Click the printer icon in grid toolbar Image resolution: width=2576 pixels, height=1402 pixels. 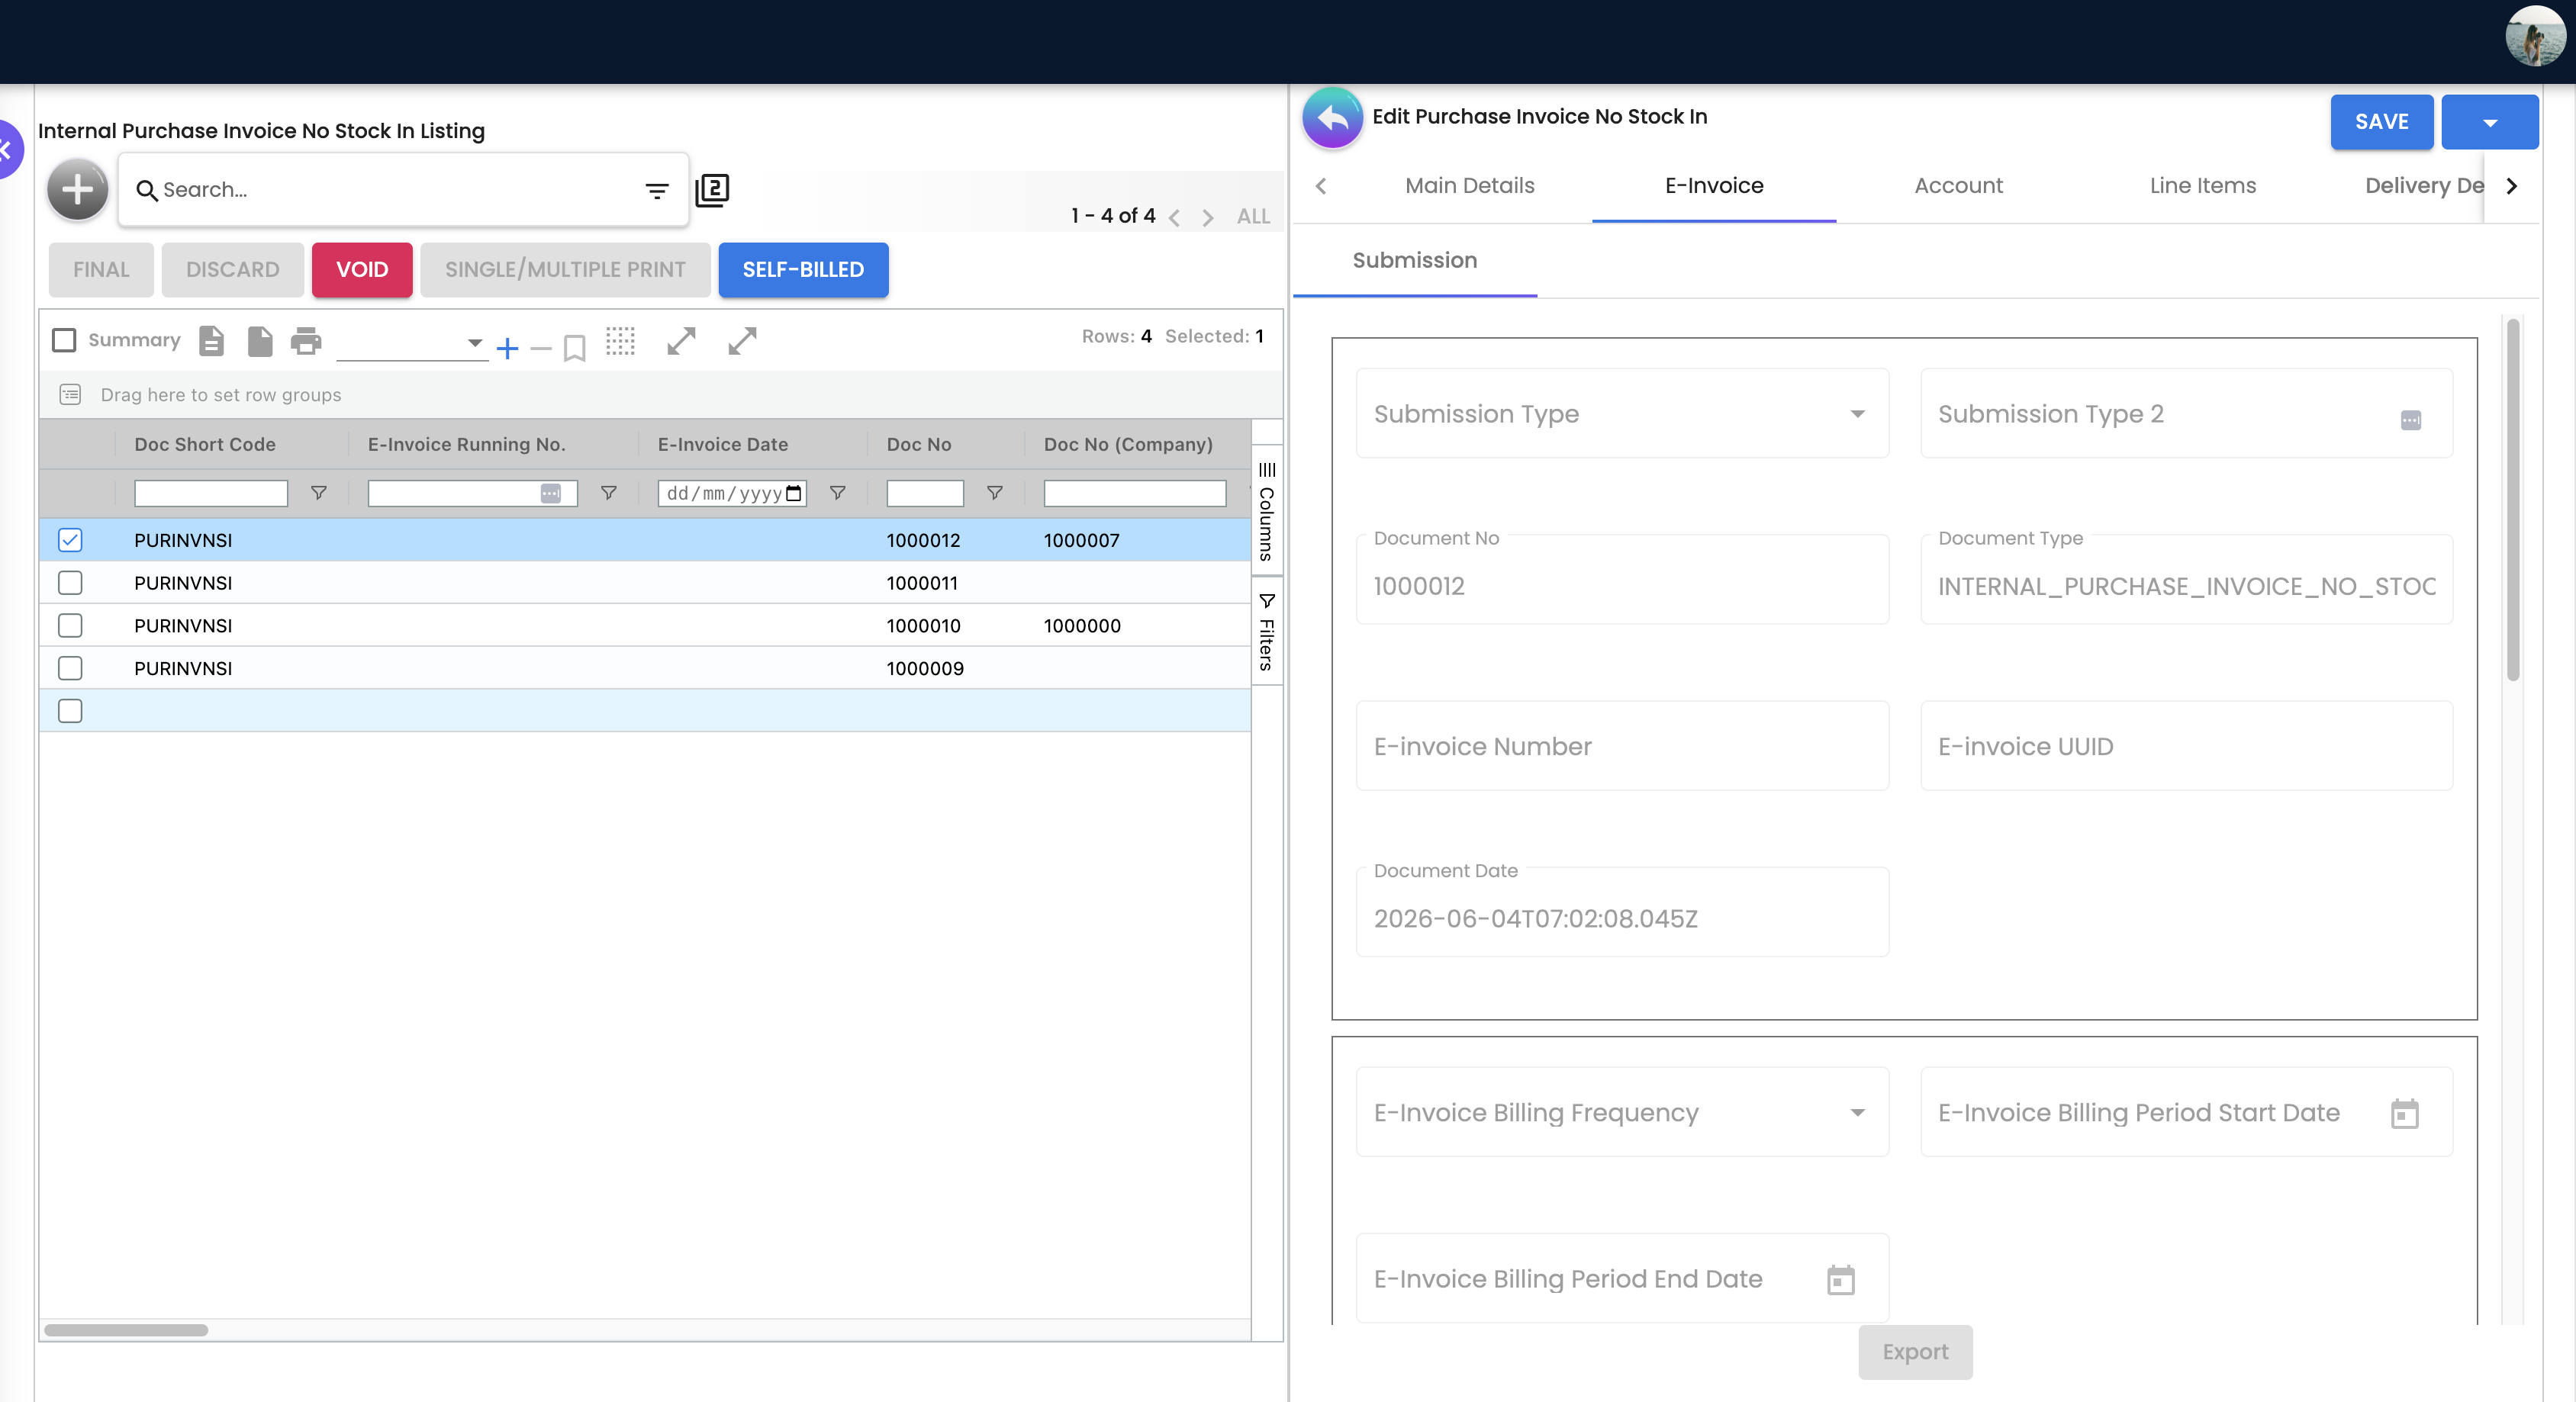(x=306, y=341)
